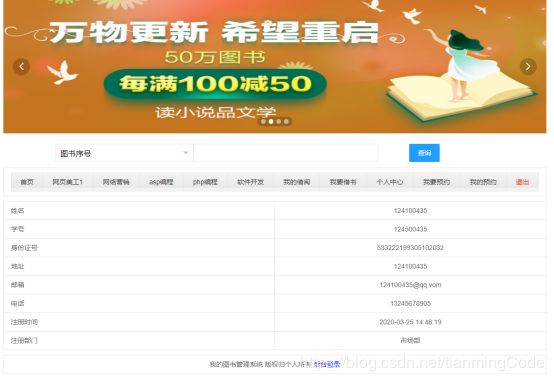
Task: Click the red 退出 logout link
Action: click(x=522, y=182)
